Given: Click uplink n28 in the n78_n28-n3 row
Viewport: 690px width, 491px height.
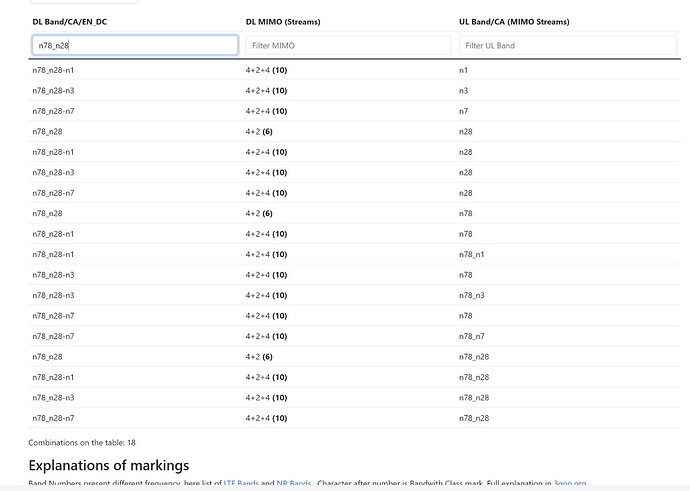Looking at the screenshot, I should tap(466, 172).
